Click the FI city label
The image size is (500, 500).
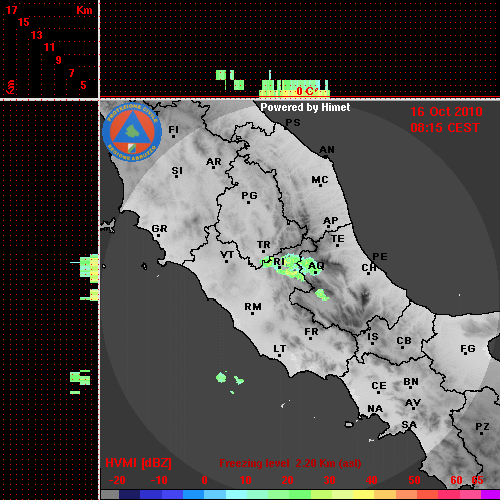[173, 129]
